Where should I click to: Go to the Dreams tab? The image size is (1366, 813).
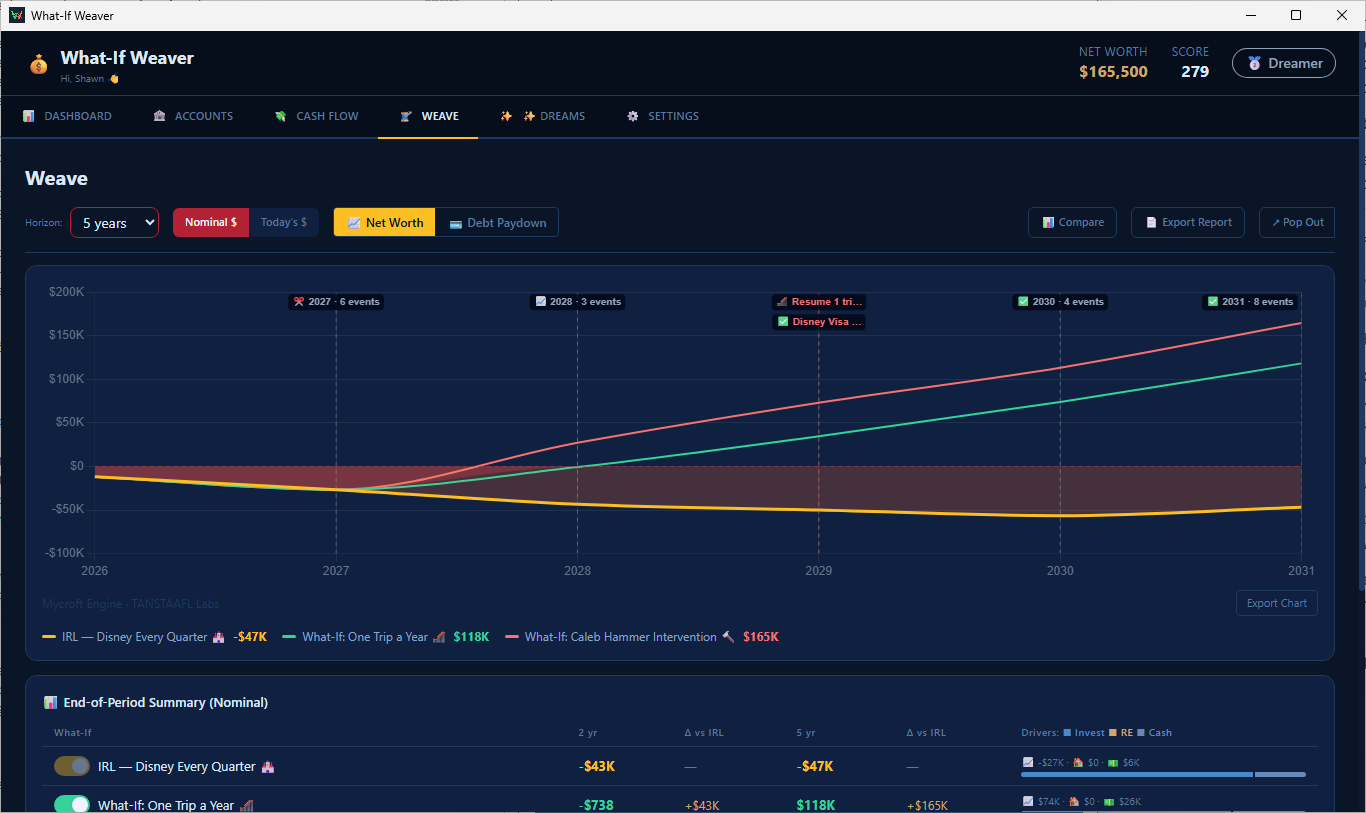[x=542, y=116]
